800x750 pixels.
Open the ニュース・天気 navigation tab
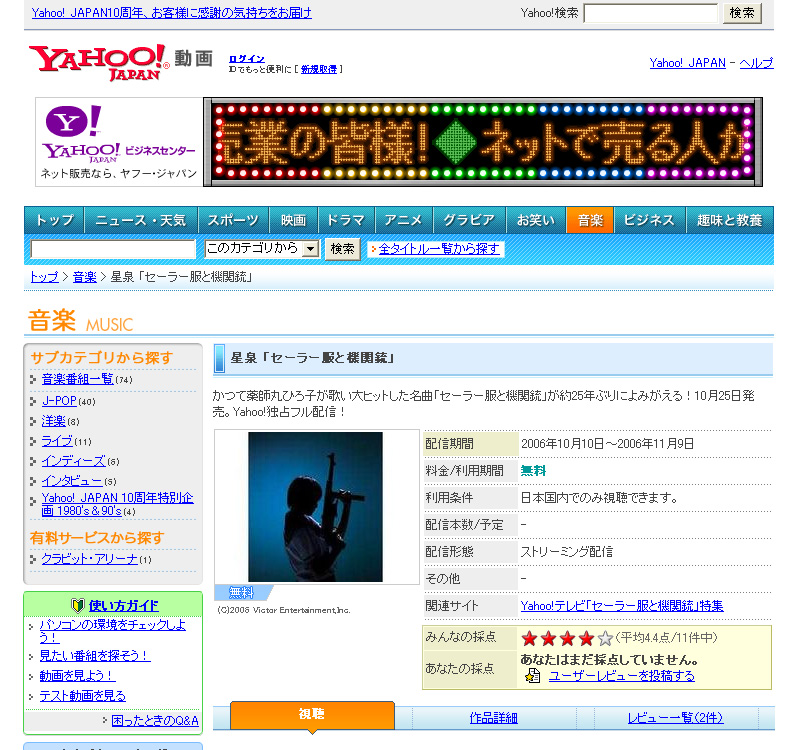pos(141,220)
